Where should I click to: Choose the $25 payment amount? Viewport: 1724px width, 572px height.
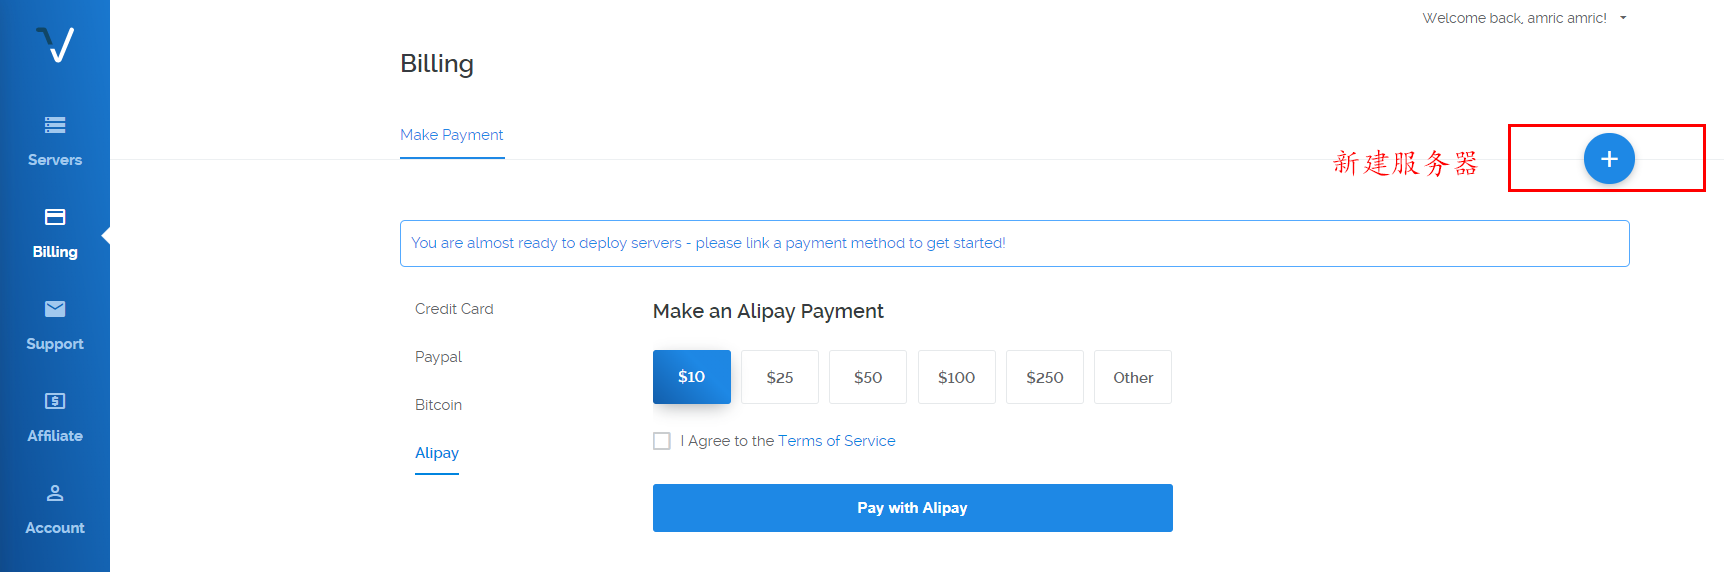(780, 377)
